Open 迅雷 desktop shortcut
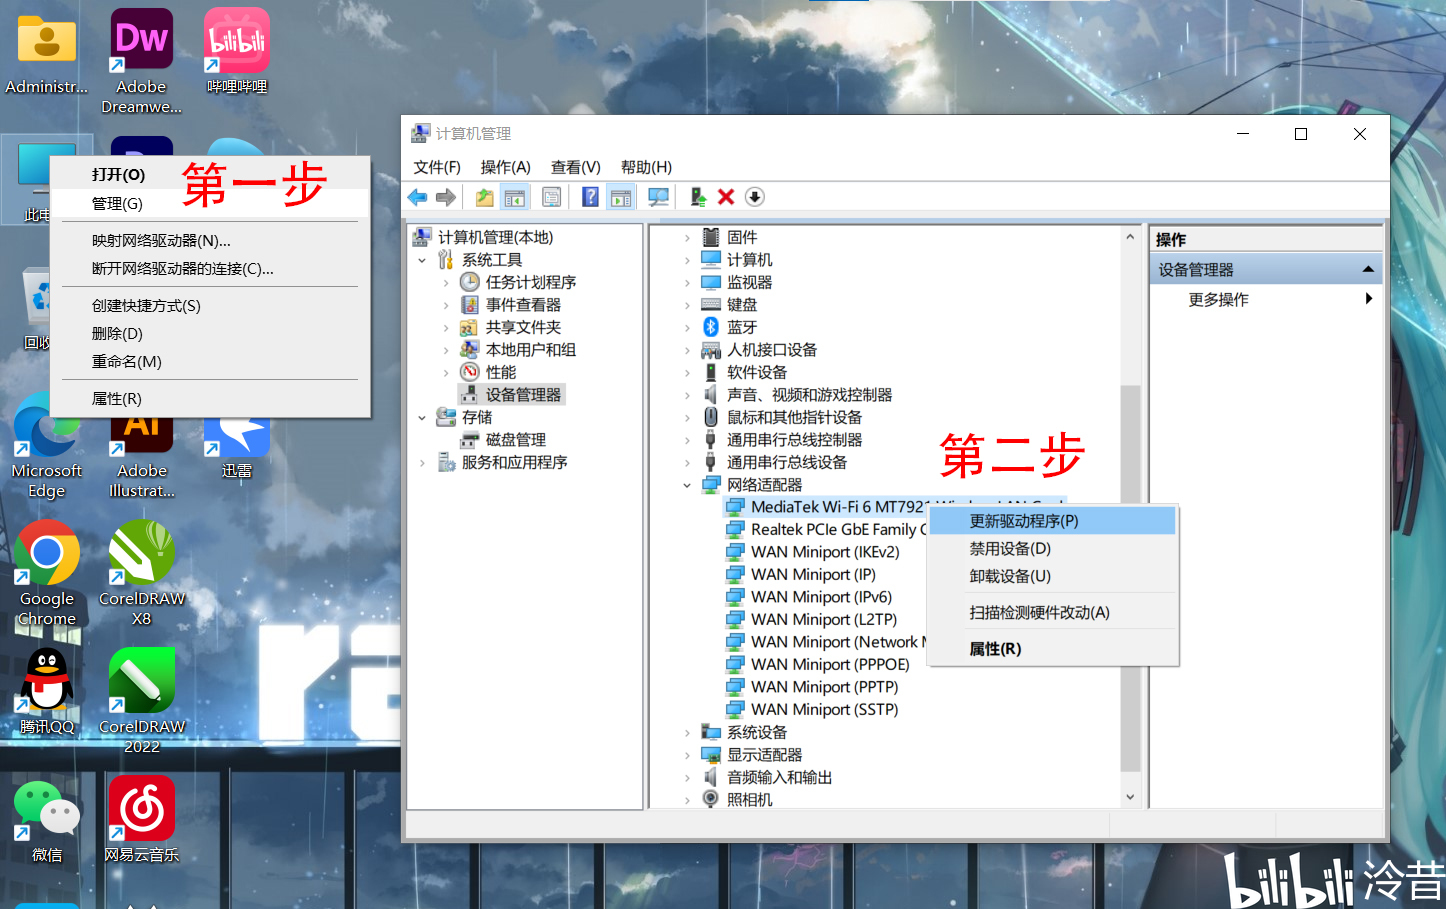 coord(237,446)
